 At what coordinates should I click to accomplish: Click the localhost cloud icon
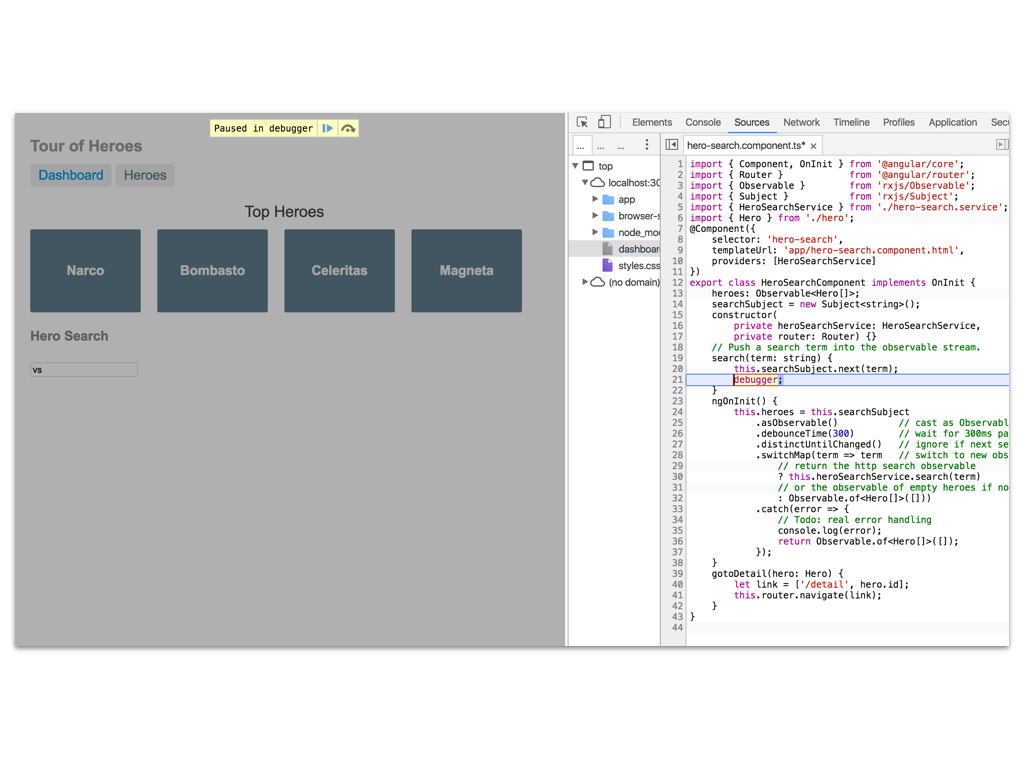(598, 183)
